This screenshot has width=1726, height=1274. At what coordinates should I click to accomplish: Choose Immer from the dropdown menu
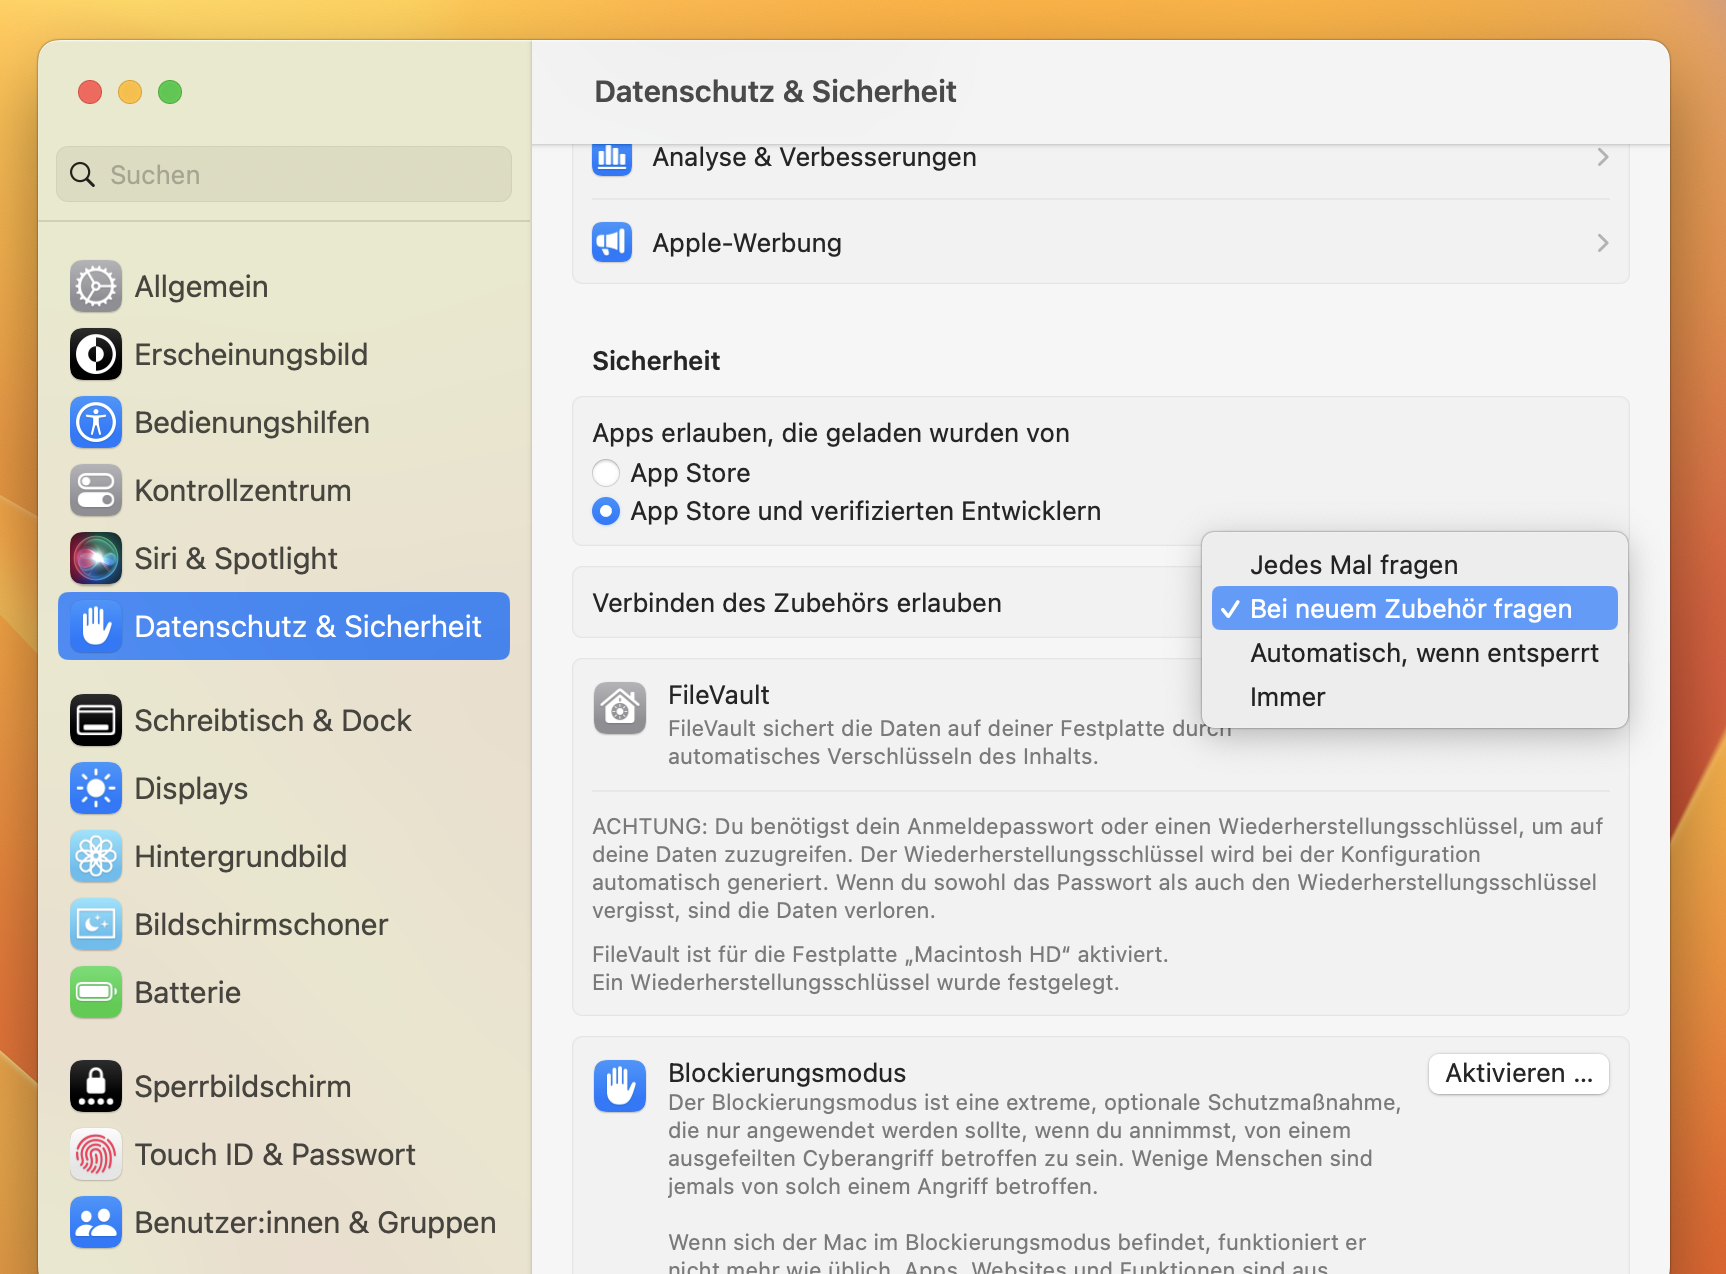coord(1287,697)
